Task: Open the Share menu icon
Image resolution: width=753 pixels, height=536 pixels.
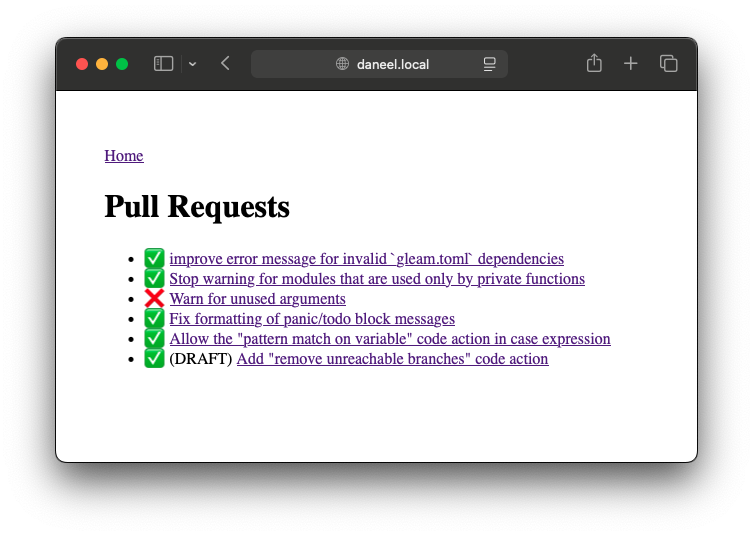Action: 594,64
